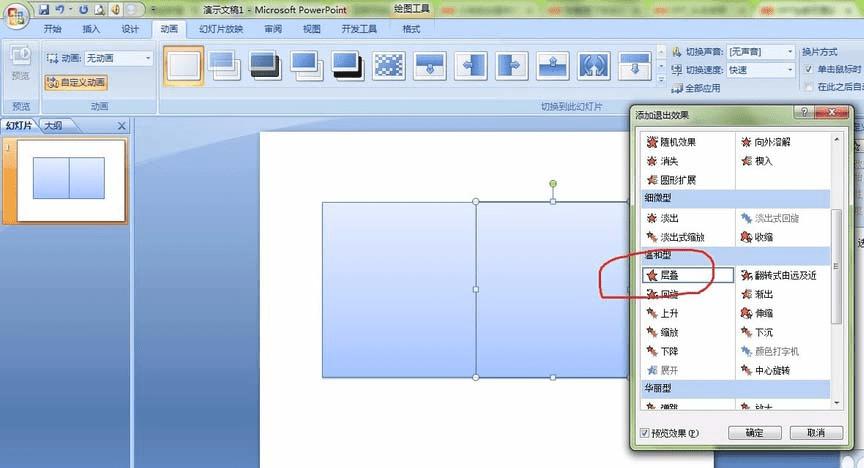Screen dimensions: 864x468
Task: Choose the 层叠 exit effect
Action: [688, 275]
